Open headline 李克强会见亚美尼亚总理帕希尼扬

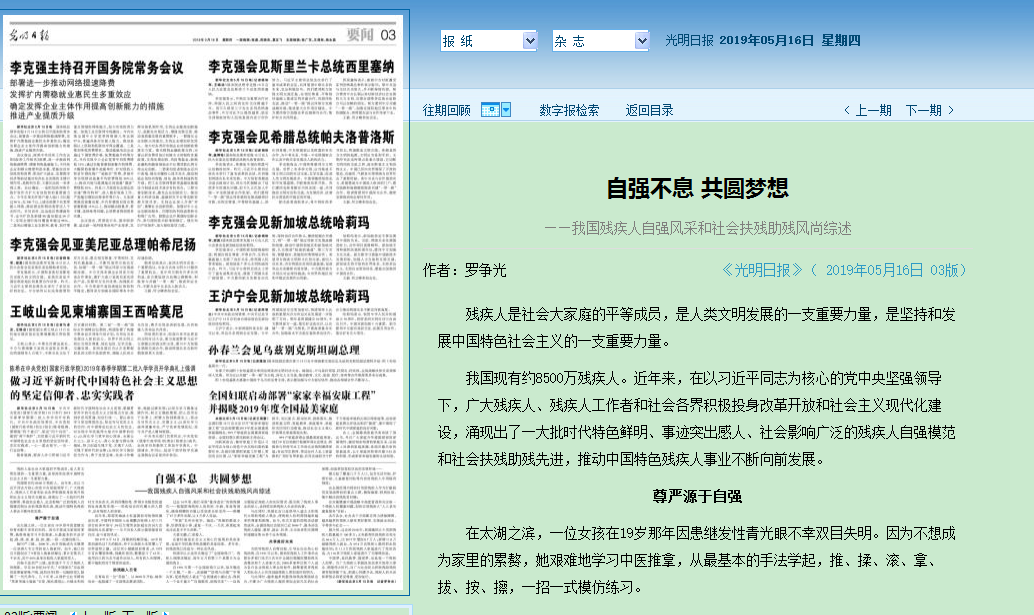pyautogui.click(x=103, y=245)
